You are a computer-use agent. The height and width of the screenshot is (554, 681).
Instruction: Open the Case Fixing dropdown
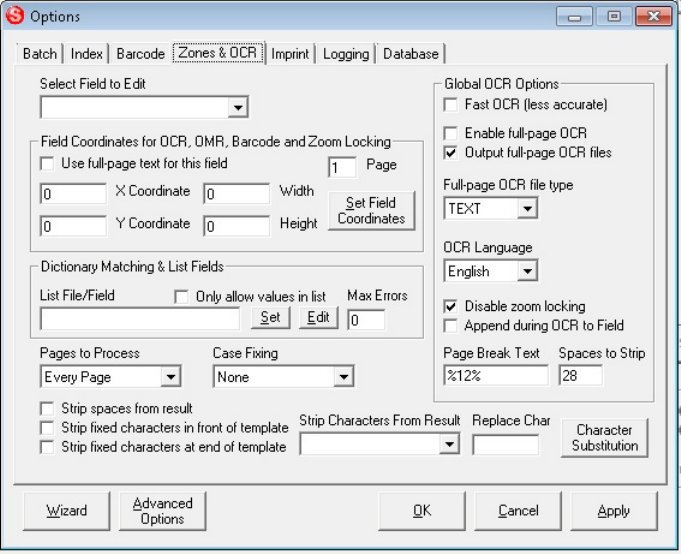284,376
